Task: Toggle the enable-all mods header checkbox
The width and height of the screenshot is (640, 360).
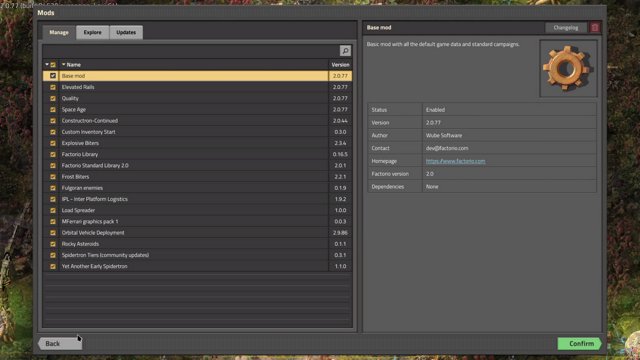Action: 53,64
